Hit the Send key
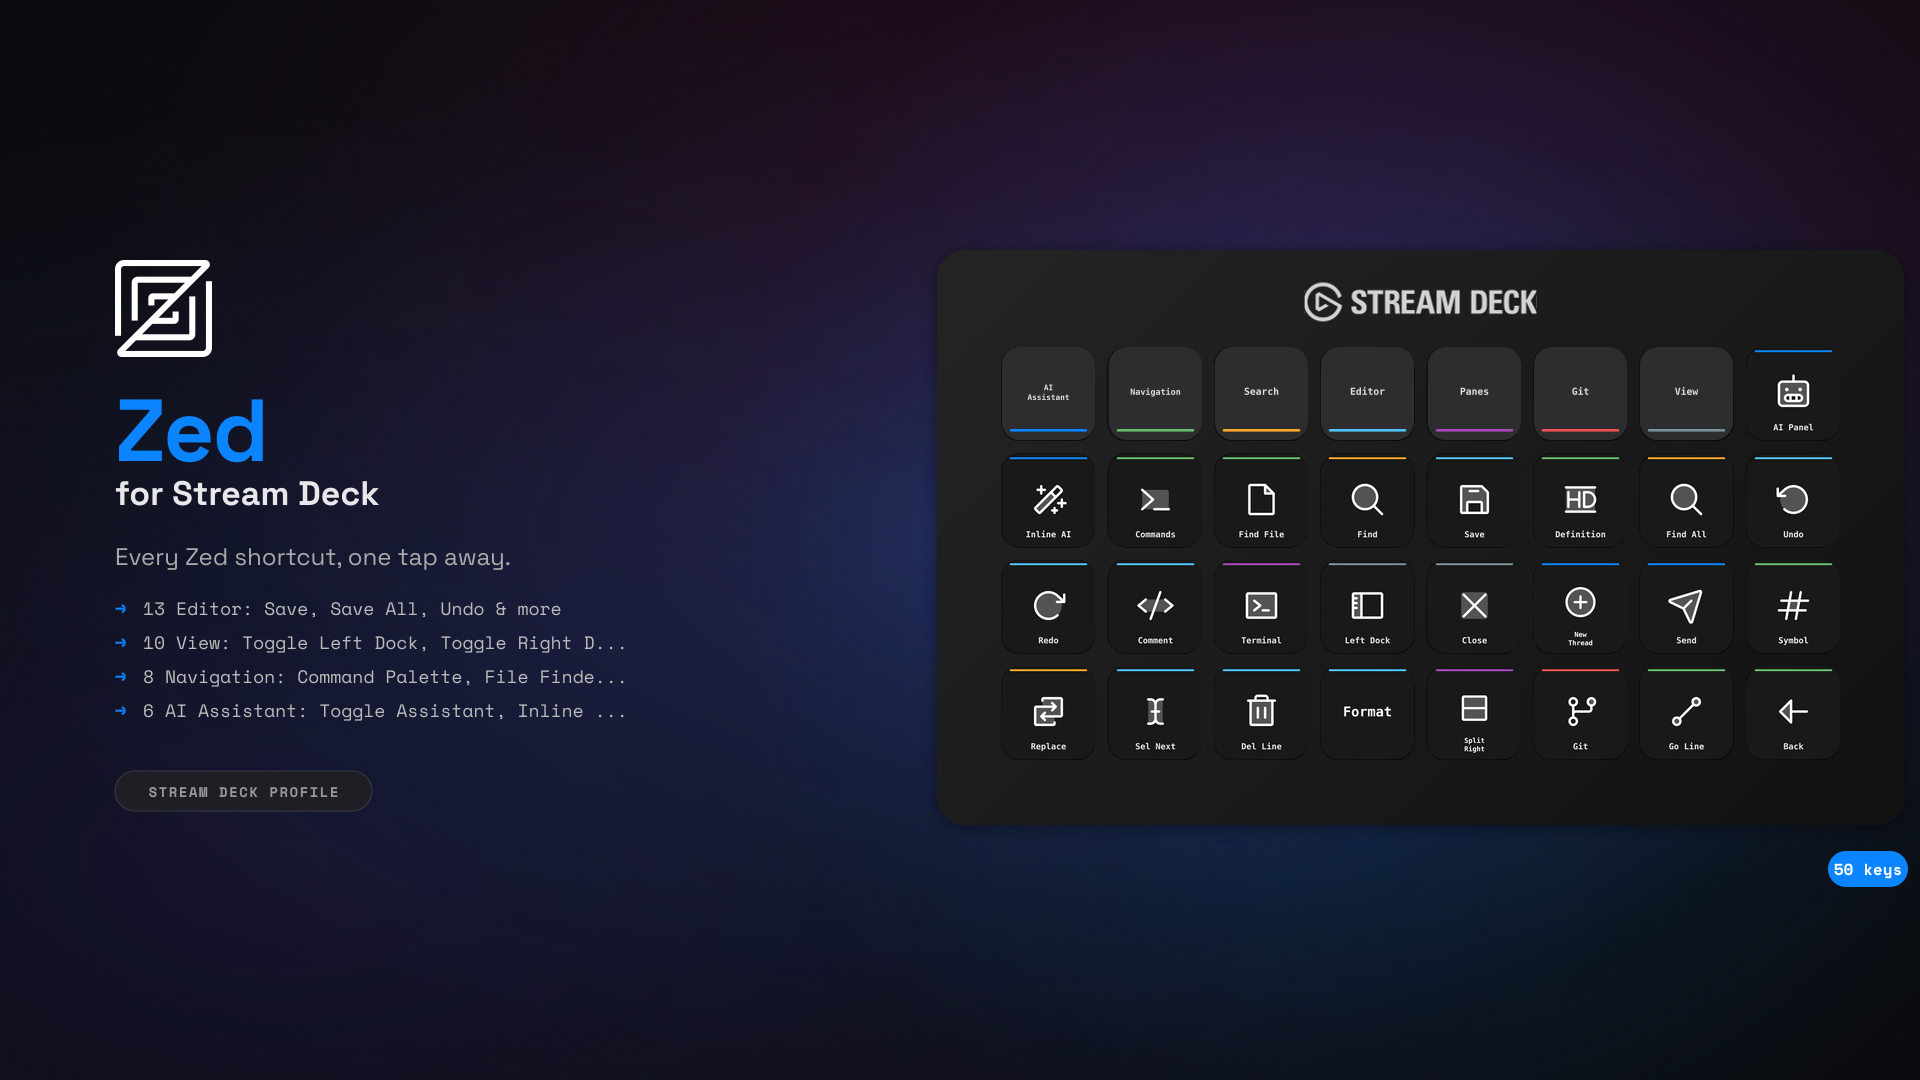 [1686, 607]
